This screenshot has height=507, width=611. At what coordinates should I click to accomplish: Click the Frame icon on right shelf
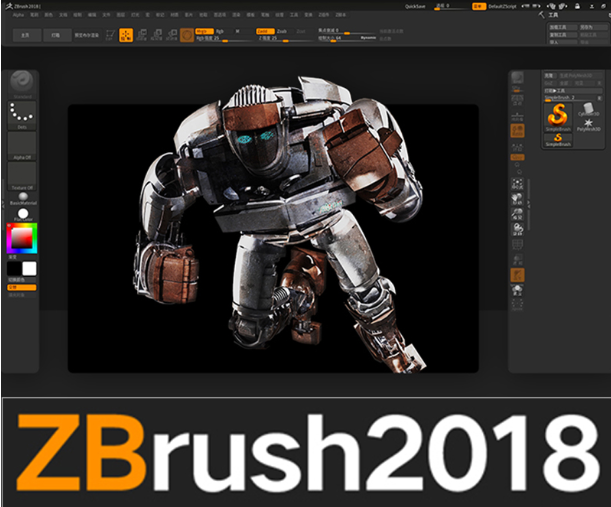[x=517, y=184]
